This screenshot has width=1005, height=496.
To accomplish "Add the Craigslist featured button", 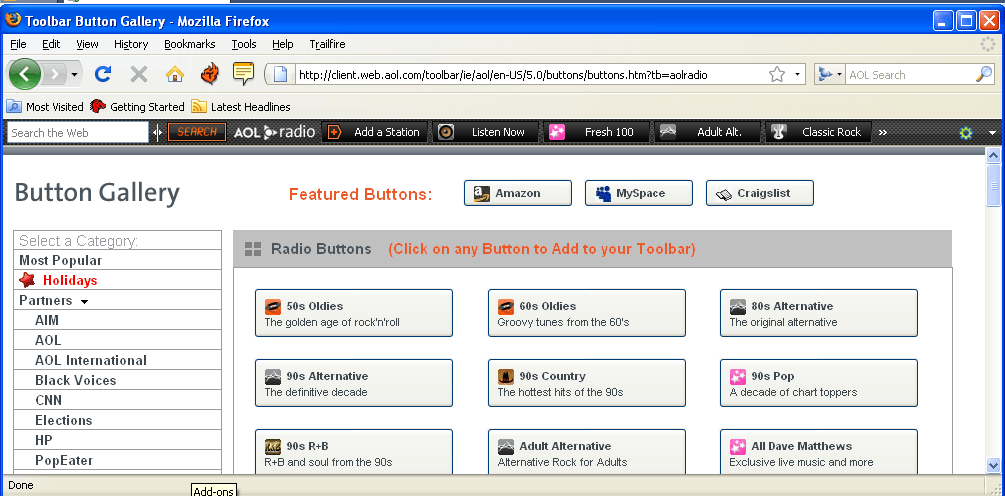I will 760,193.
